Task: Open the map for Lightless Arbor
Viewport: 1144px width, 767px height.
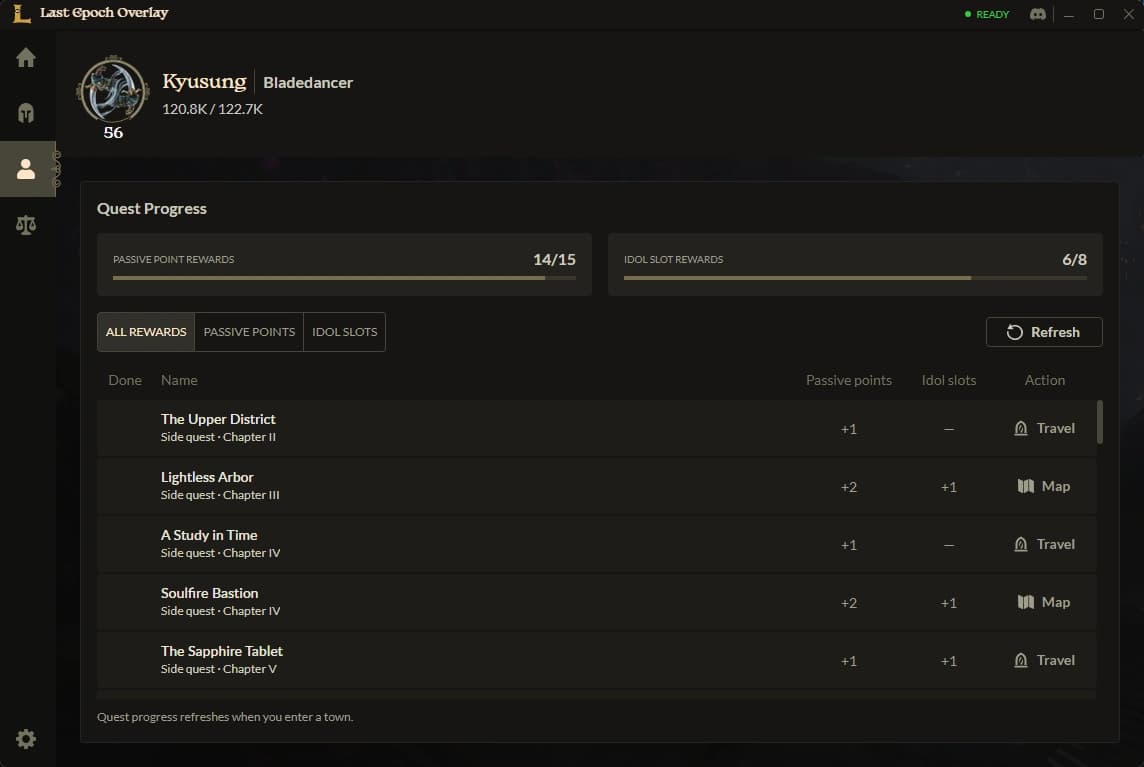Action: pos(1044,486)
